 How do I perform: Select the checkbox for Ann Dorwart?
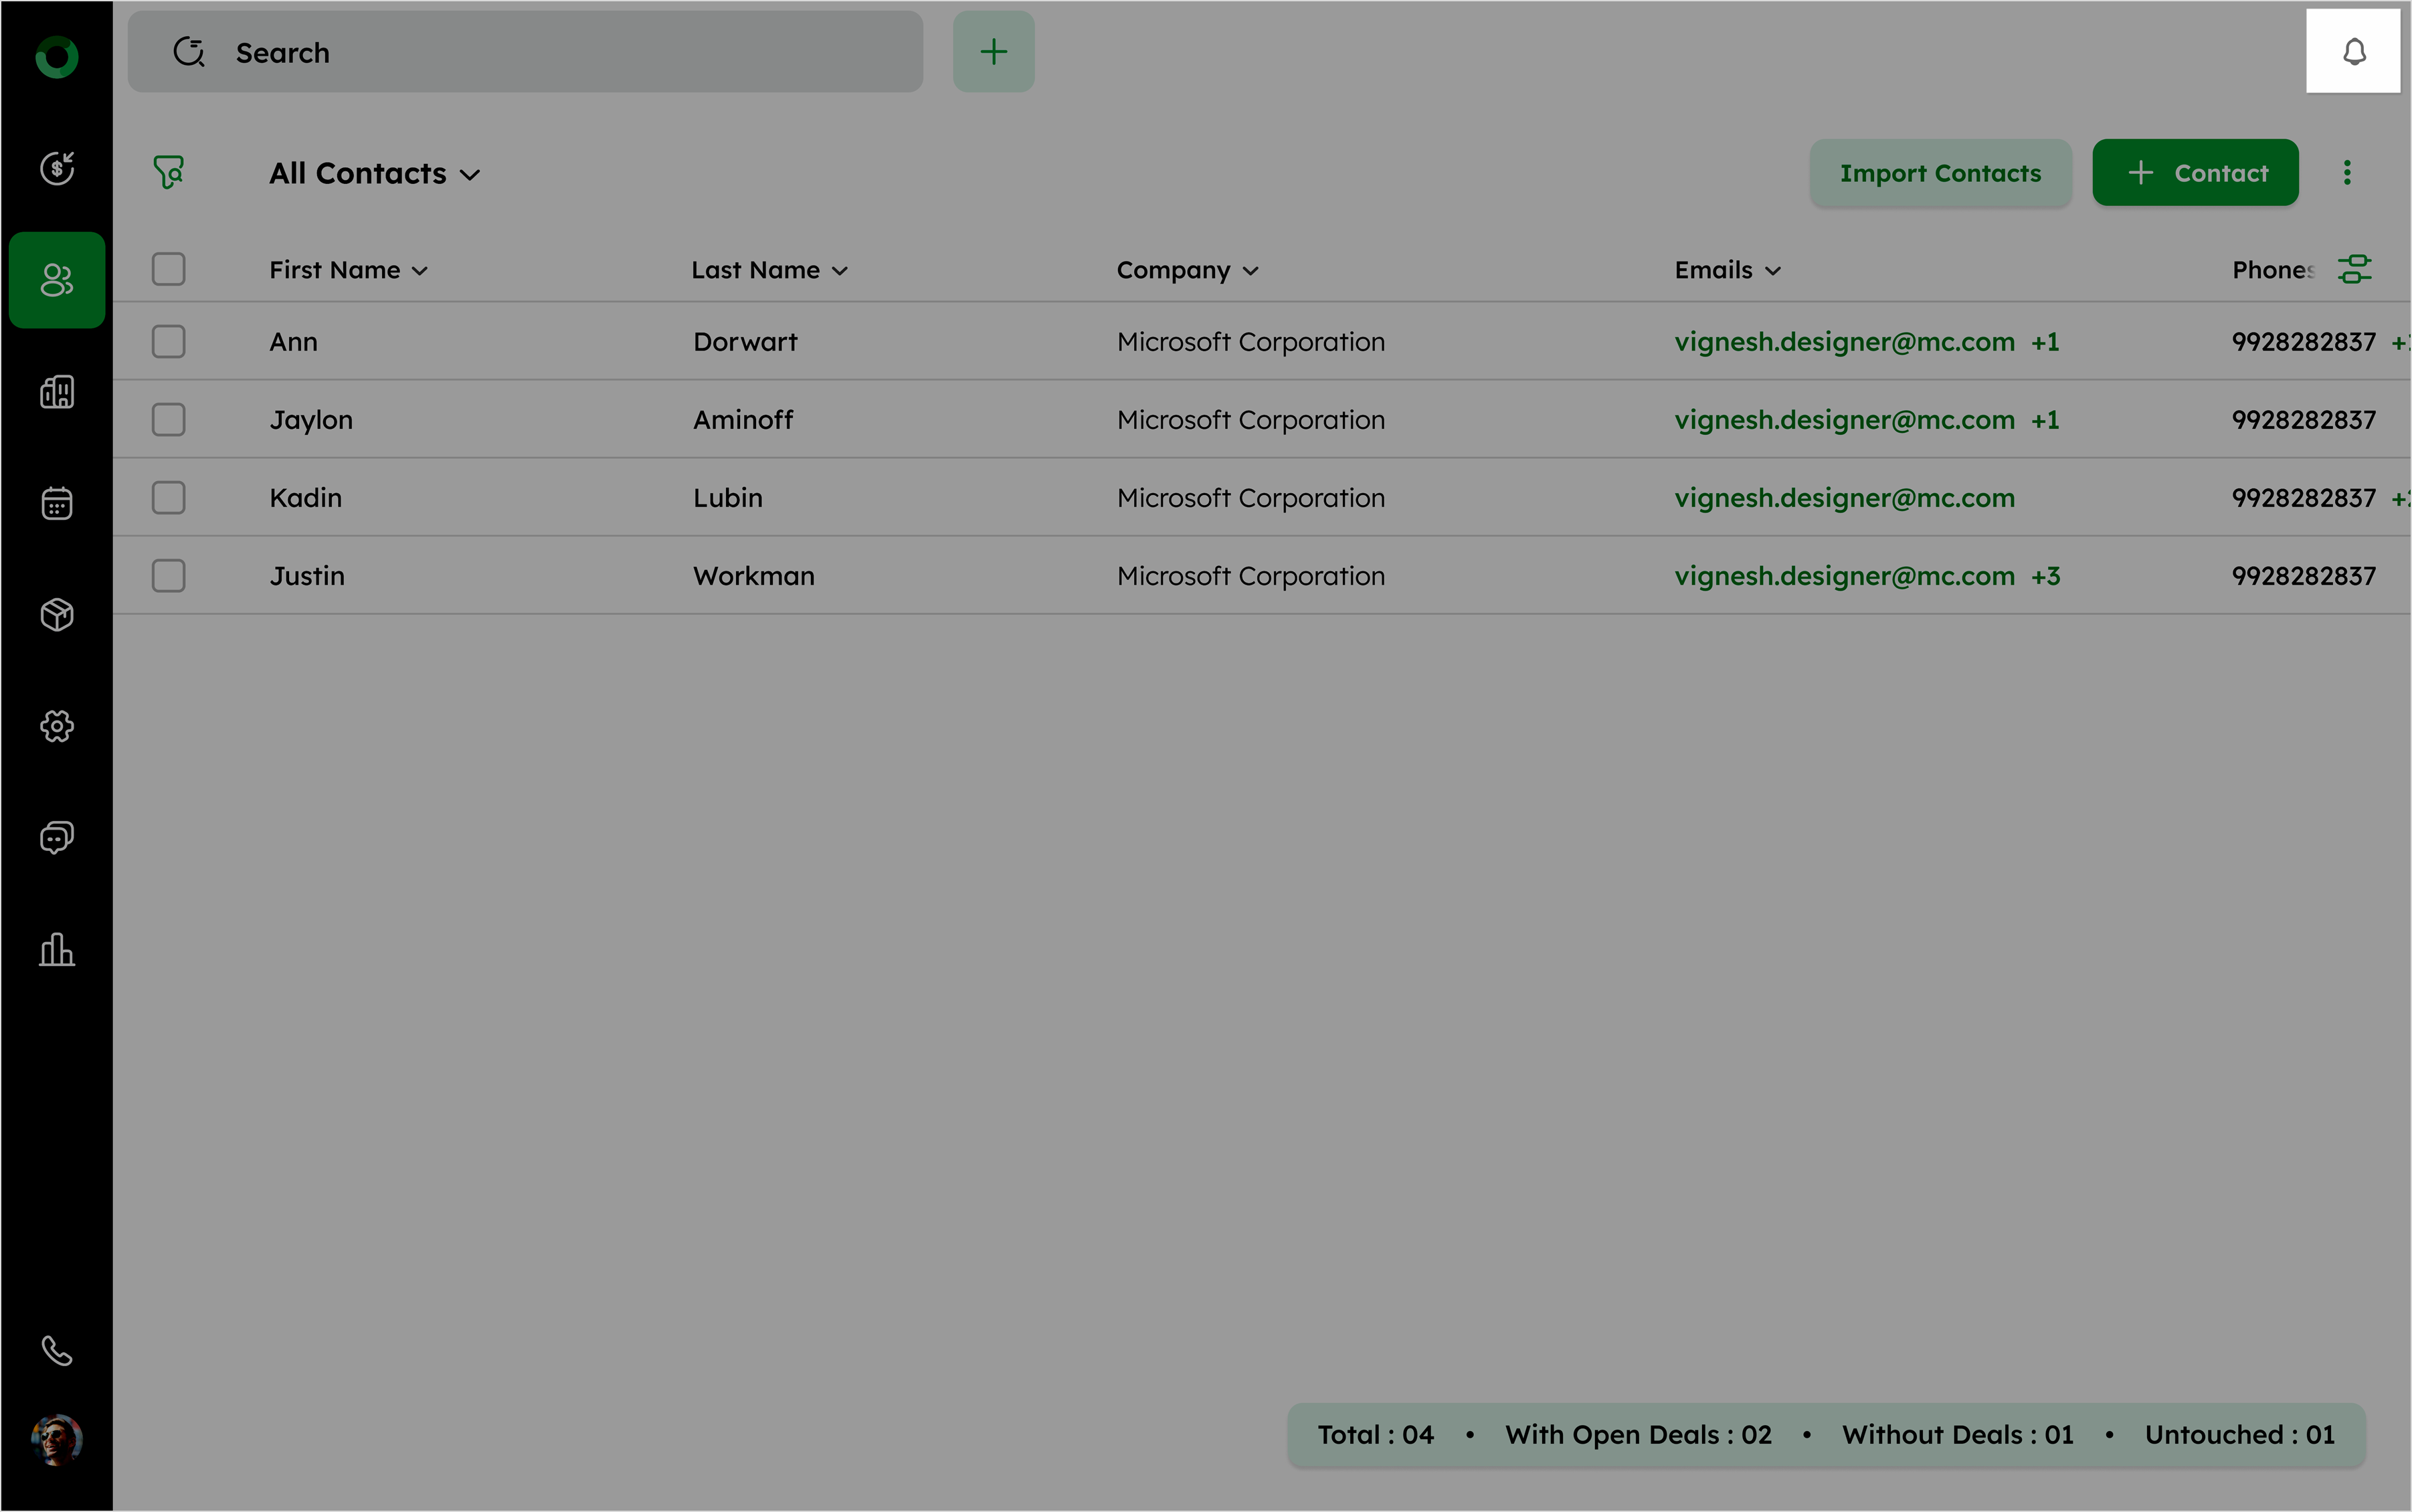pos(169,342)
